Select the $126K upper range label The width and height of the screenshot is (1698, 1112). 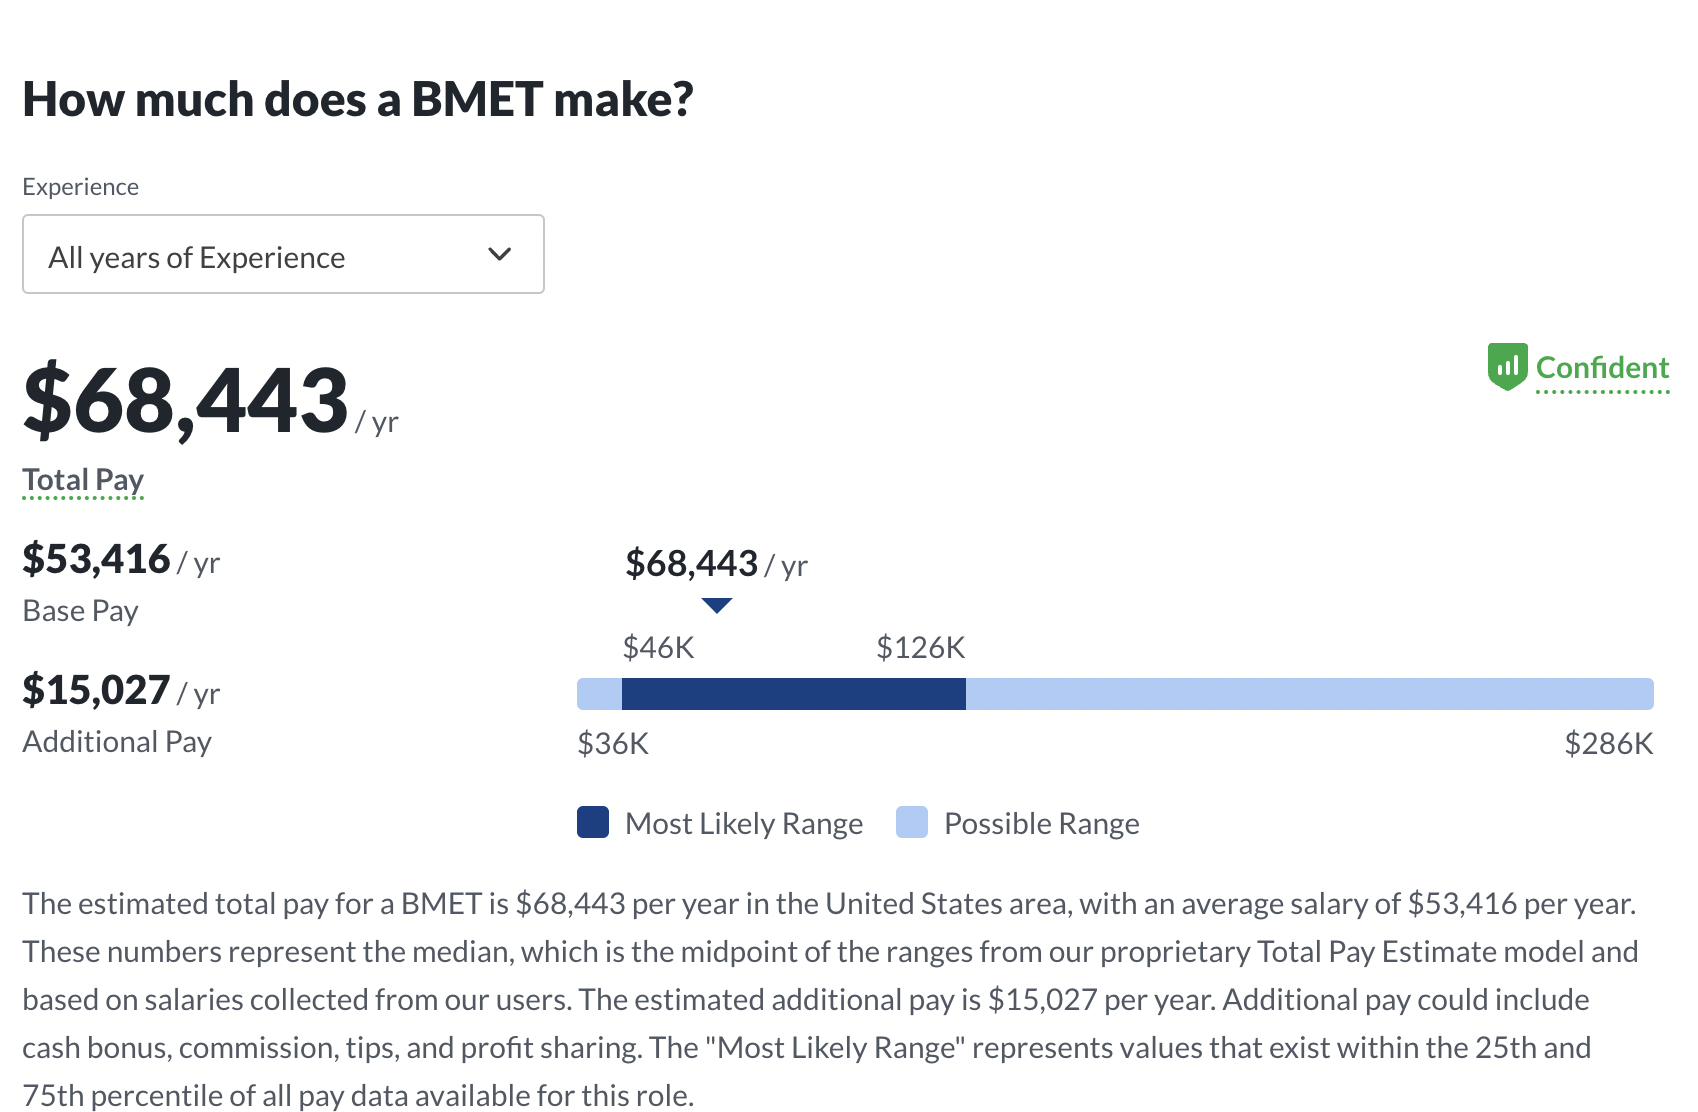[920, 647]
